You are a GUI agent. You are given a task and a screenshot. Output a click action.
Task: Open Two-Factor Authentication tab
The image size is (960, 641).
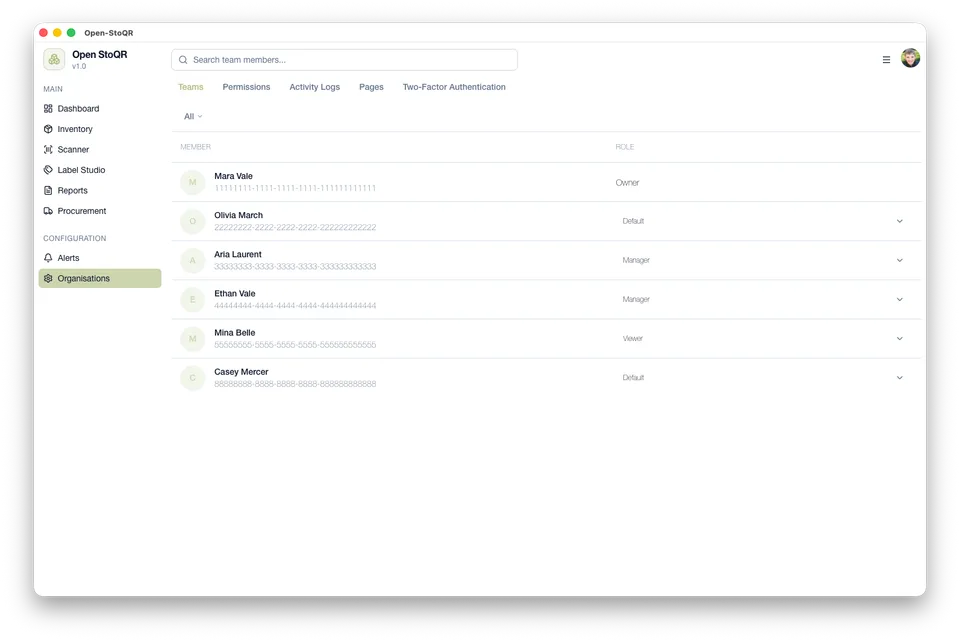coord(454,87)
